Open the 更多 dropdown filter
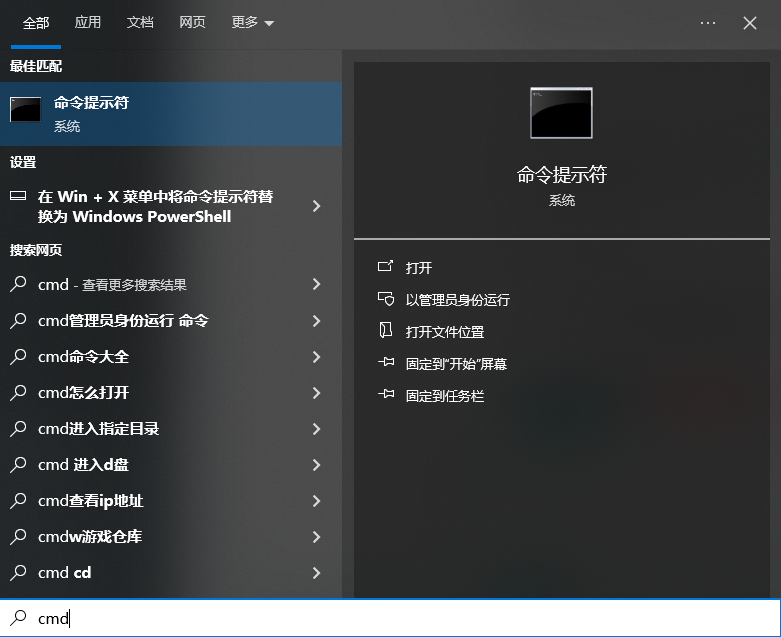The width and height of the screenshot is (781, 637). tap(253, 22)
